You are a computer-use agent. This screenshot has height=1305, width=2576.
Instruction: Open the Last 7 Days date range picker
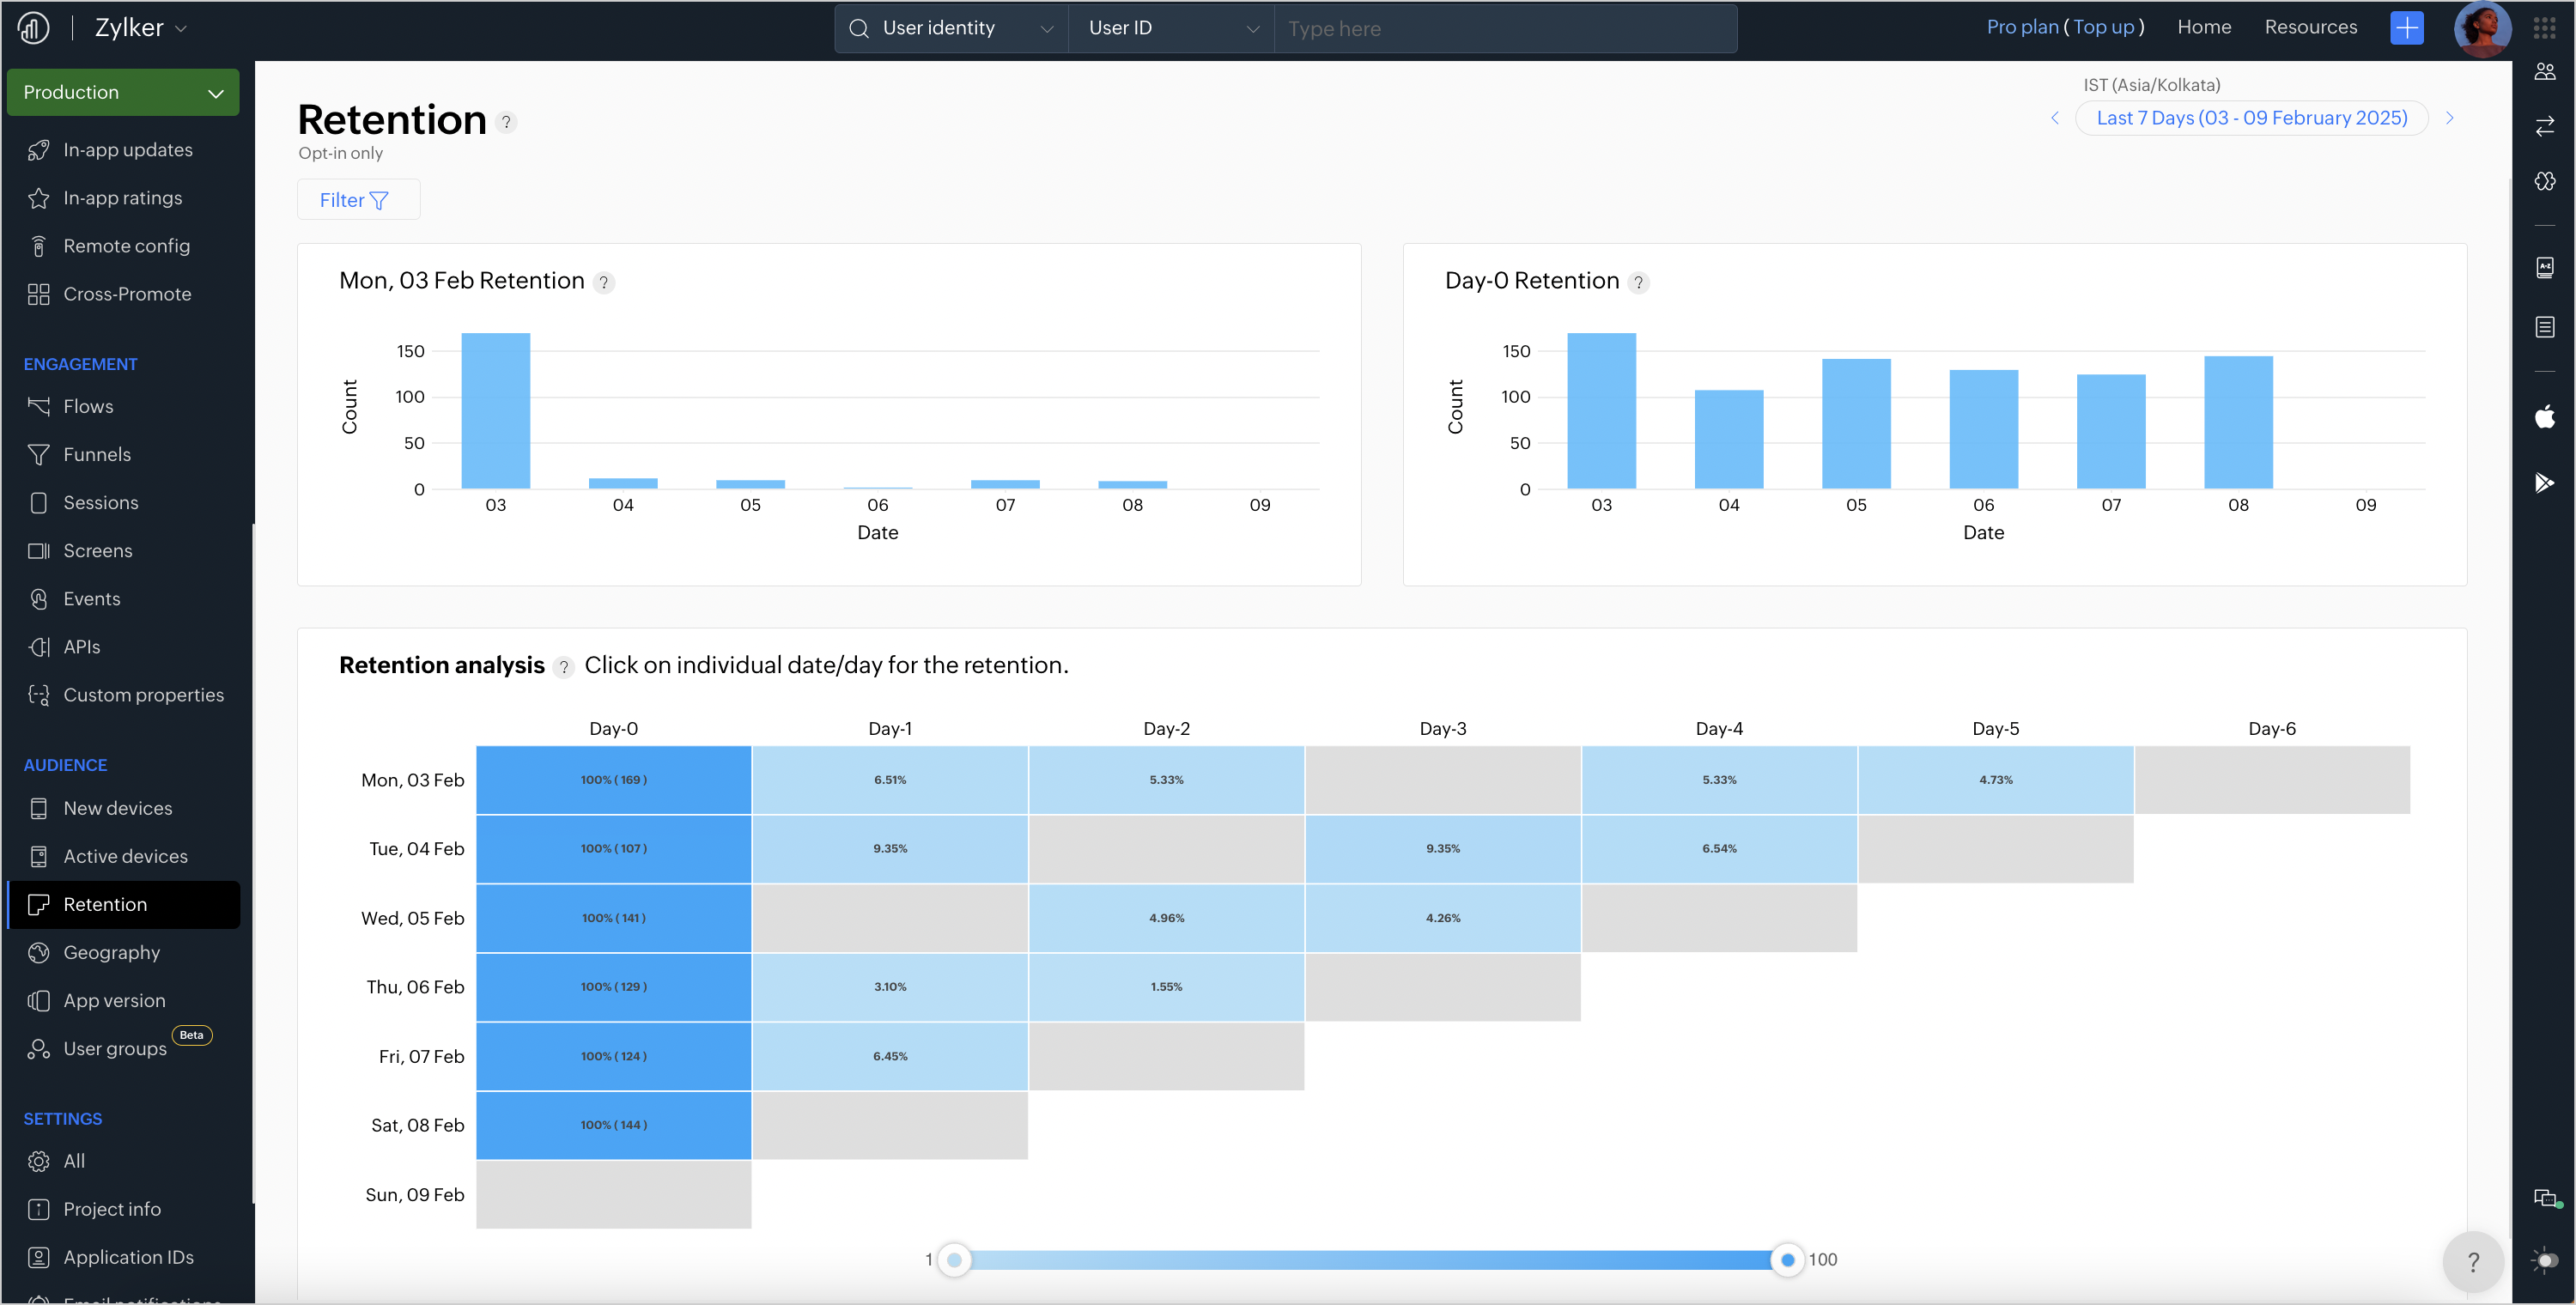click(x=2251, y=118)
